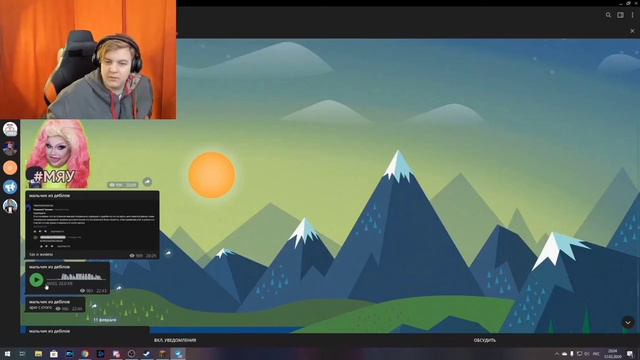Screen dimensions: 640x360
Task: Expand hidden system tray icons chevron
Action: [557, 354]
